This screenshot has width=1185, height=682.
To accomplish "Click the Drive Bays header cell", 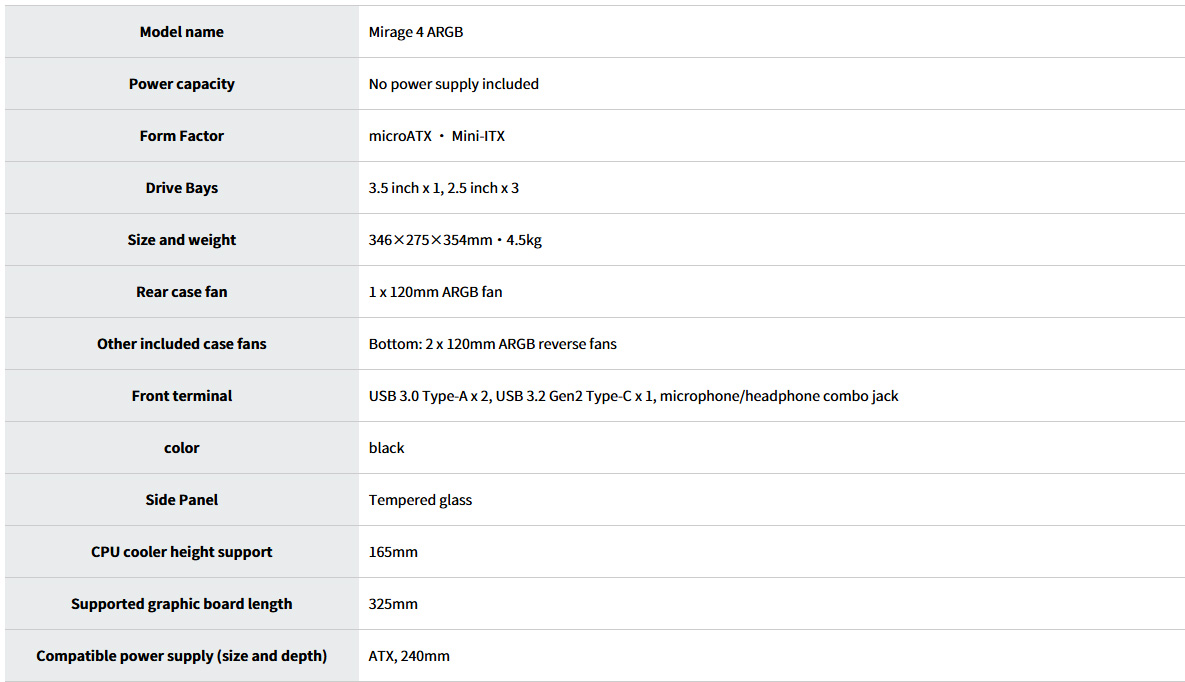I will (181, 188).
